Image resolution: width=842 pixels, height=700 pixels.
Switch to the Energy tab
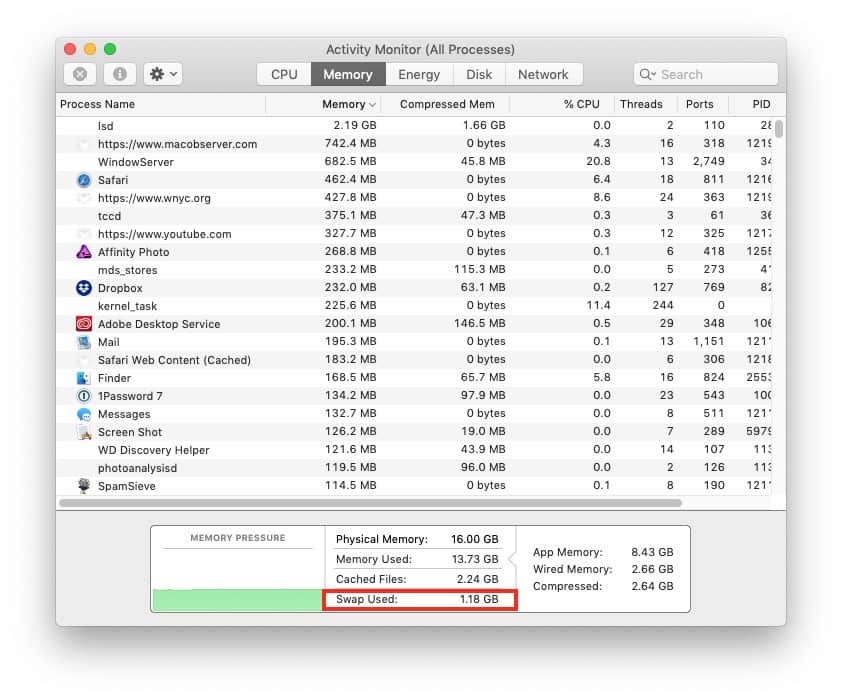click(419, 74)
